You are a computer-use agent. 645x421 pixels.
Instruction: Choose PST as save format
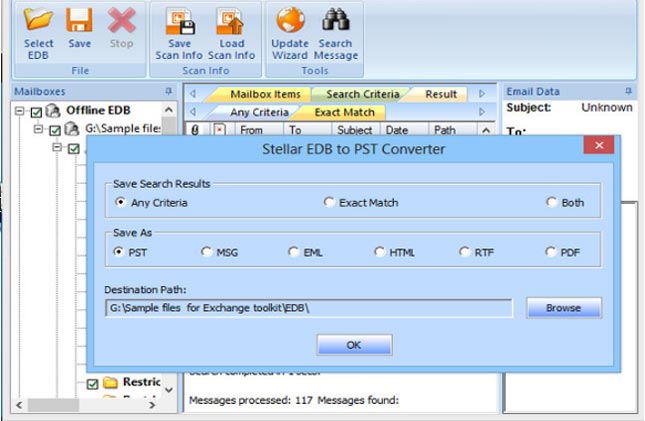[x=118, y=251]
